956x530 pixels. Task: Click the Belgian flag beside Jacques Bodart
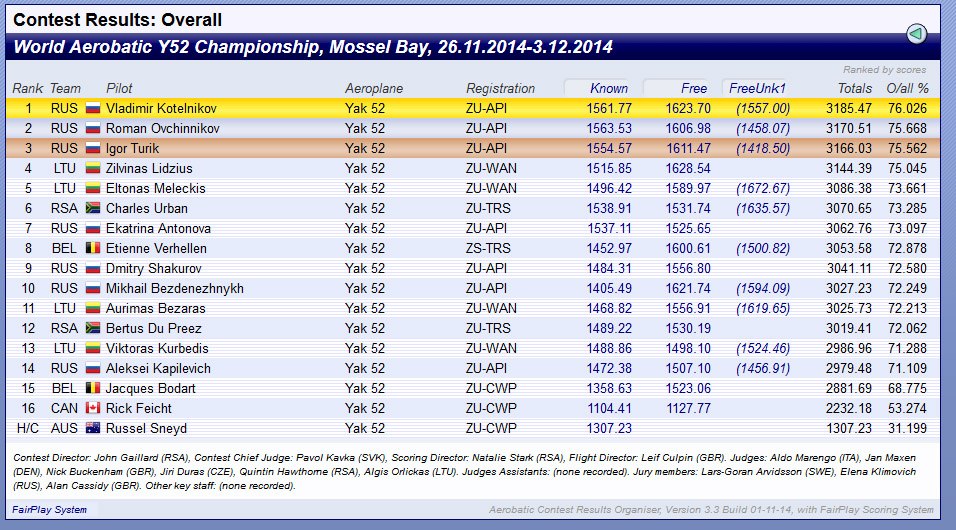coord(93,389)
